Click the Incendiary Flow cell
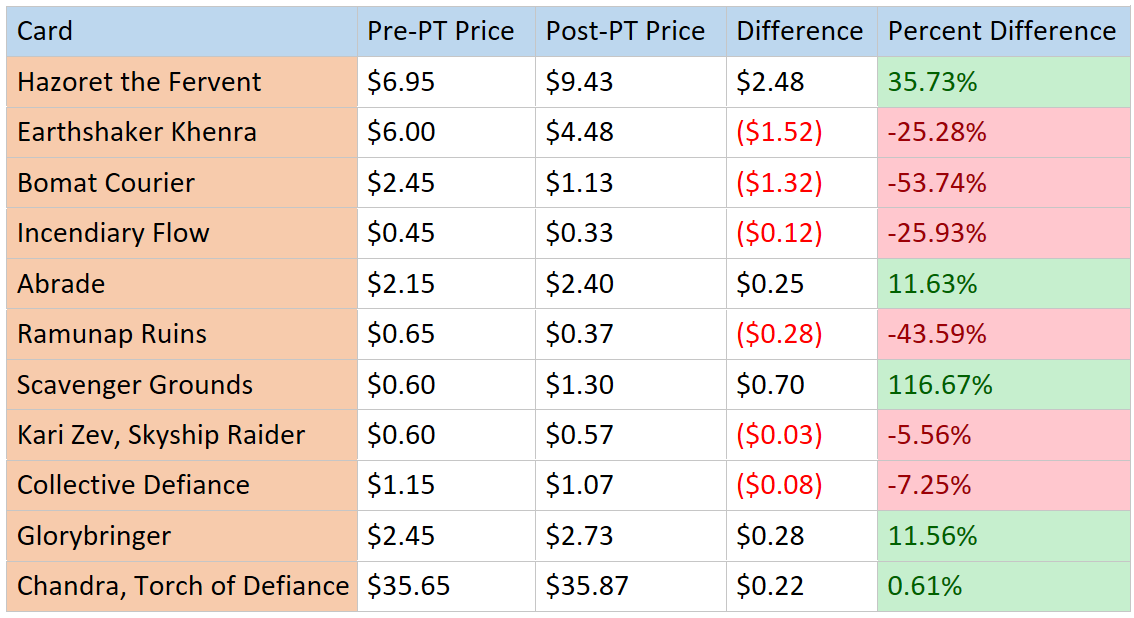Image resolution: width=1134 pixels, height=618 pixels. (x=181, y=233)
